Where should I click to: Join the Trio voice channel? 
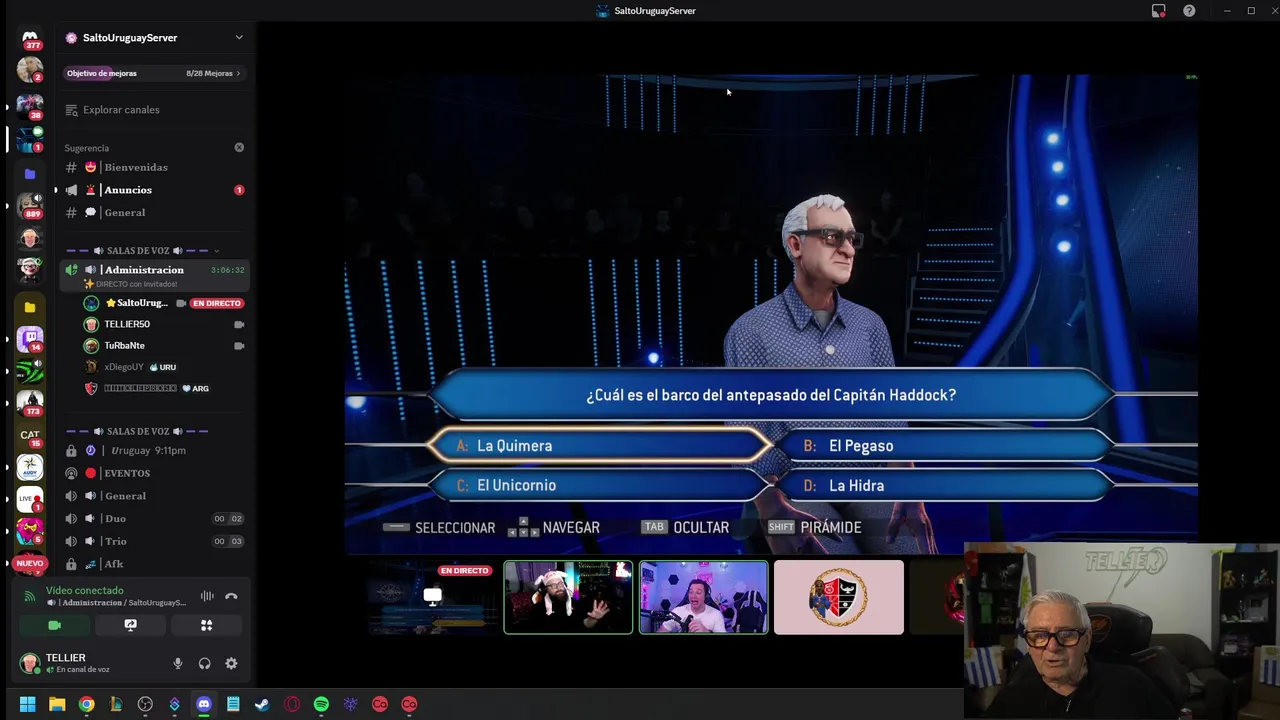click(115, 541)
